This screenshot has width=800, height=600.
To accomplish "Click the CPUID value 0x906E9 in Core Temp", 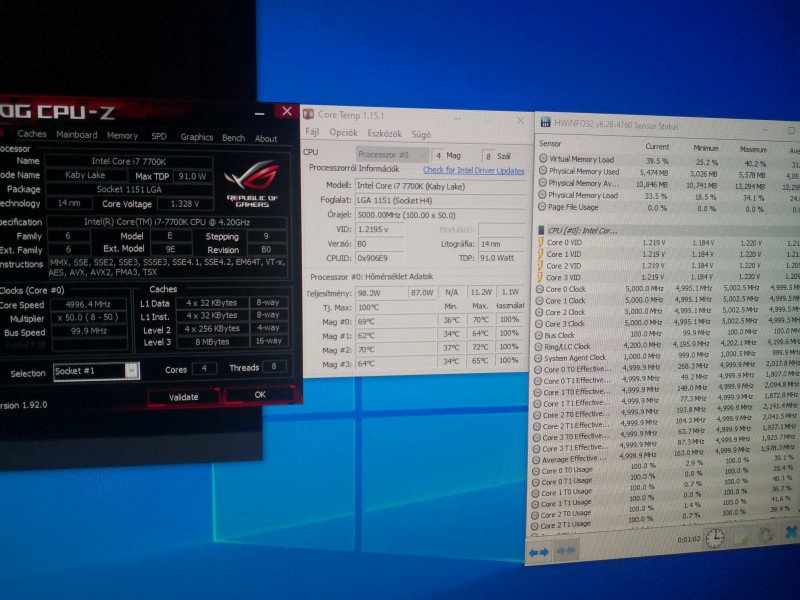I will (380, 258).
